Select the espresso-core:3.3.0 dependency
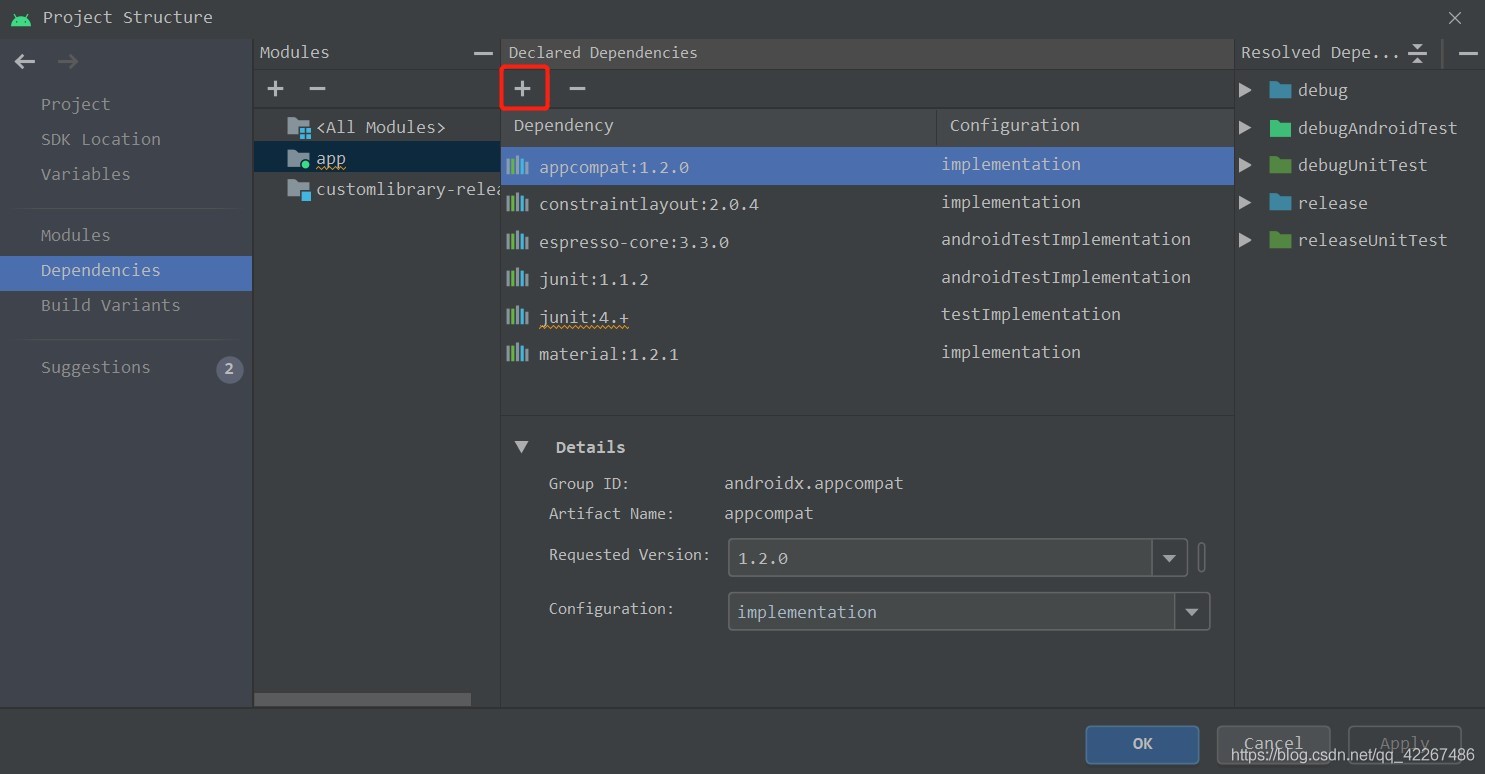The width and height of the screenshot is (1485, 774). pyautogui.click(x=867, y=241)
